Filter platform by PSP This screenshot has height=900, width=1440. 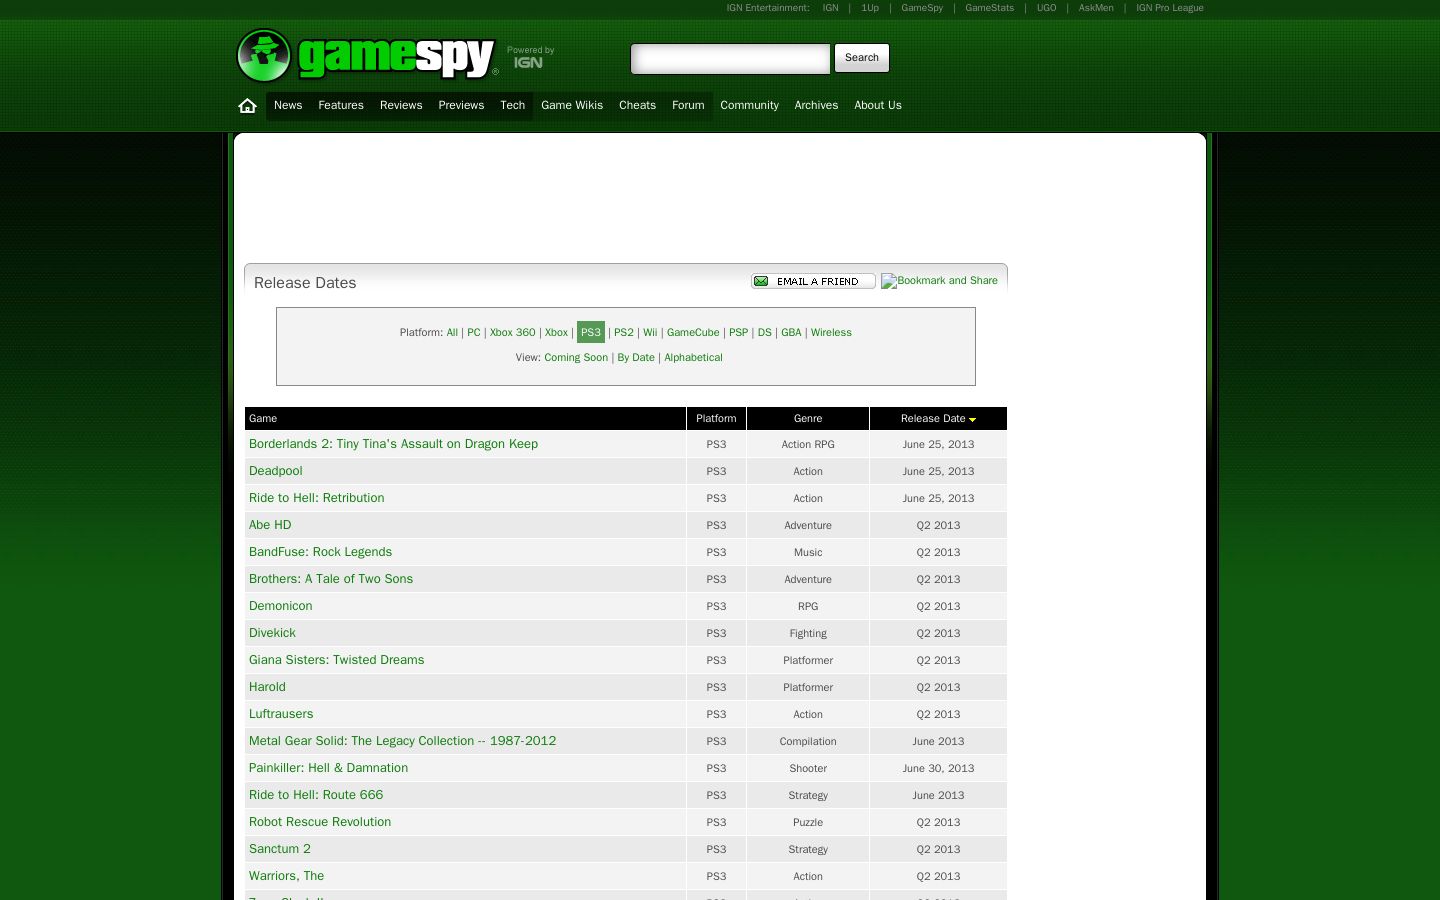click(x=739, y=333)
